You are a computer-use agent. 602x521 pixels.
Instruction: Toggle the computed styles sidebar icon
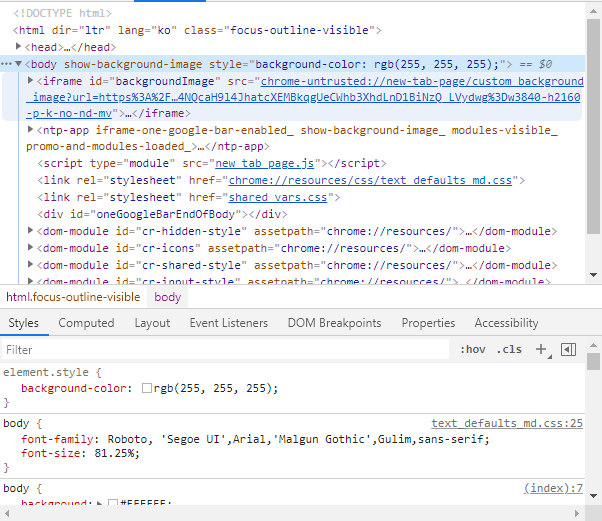tap(568, 350)
